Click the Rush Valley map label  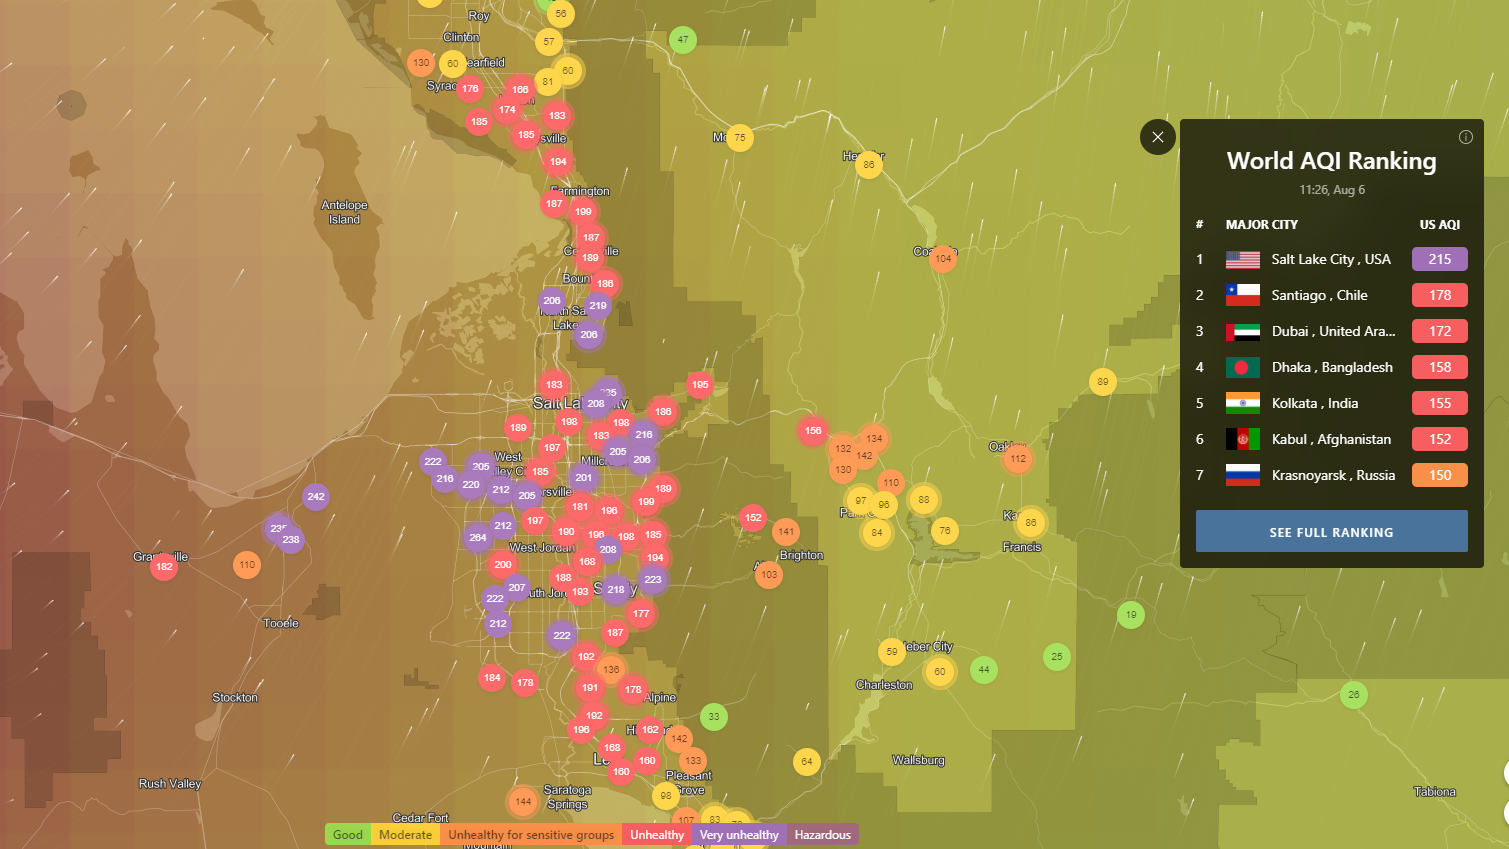[x=170, y=784]
